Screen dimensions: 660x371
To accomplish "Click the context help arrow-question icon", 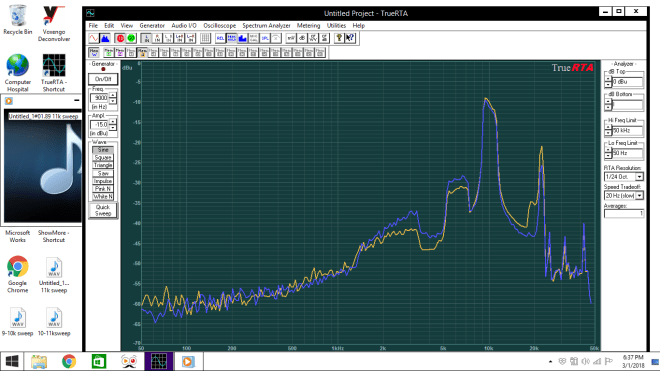I will [350, 38].
